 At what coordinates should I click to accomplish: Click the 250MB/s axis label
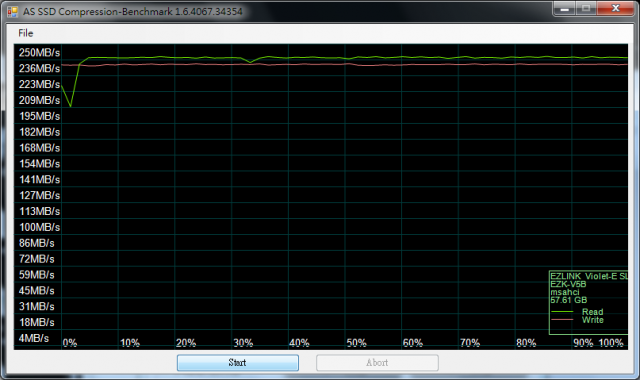39,53
